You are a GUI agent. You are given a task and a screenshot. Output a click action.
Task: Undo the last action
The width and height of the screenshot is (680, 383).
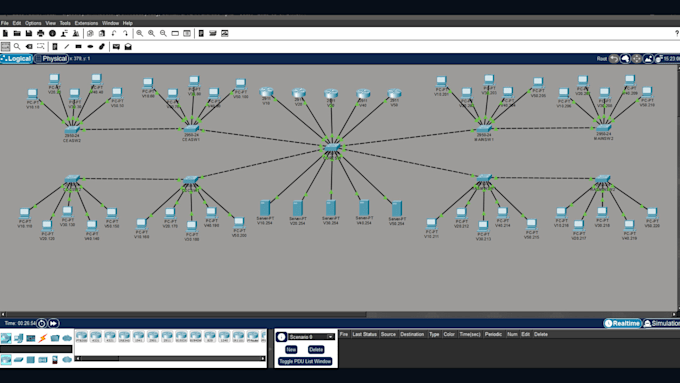(x=114, y=33)
